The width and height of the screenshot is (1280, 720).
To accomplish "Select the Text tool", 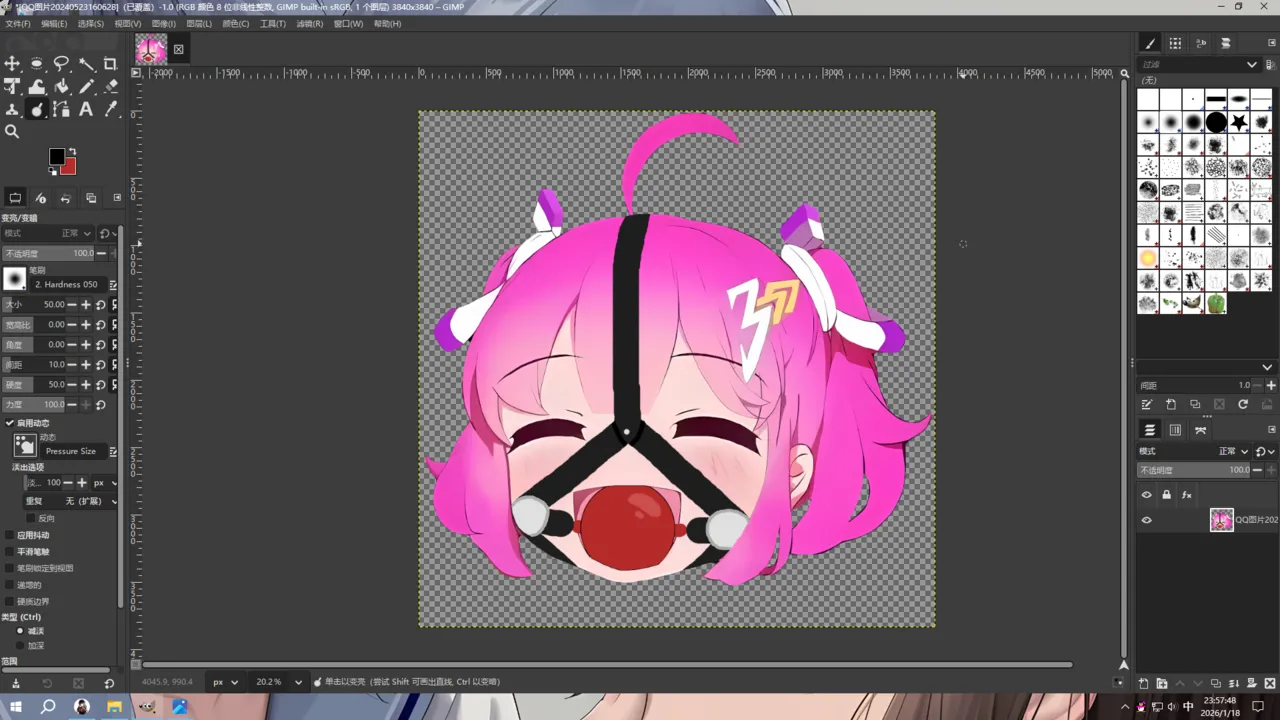I will [86, 110].
